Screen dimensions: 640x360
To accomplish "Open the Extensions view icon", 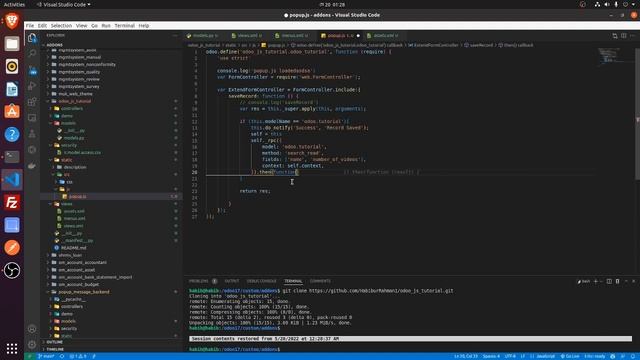I will 32,102.
